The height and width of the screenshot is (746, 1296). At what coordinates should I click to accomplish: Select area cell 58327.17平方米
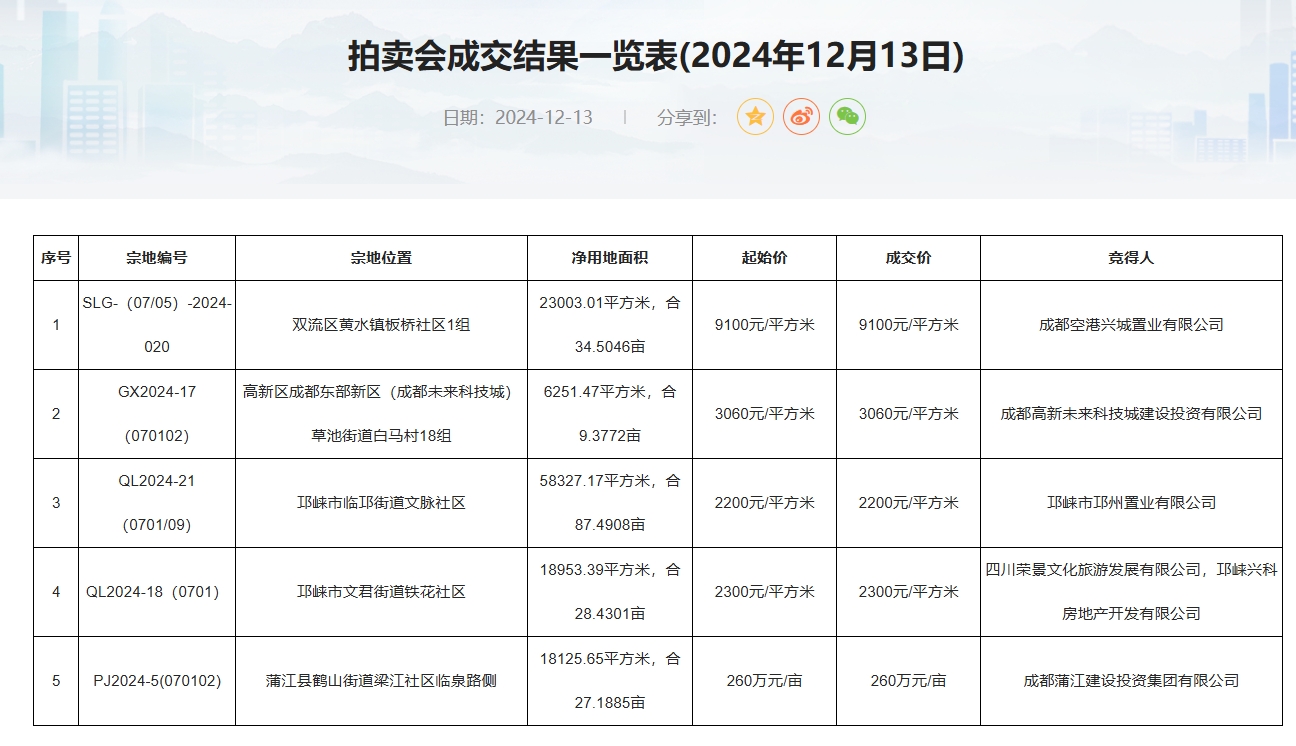point(610,503)
